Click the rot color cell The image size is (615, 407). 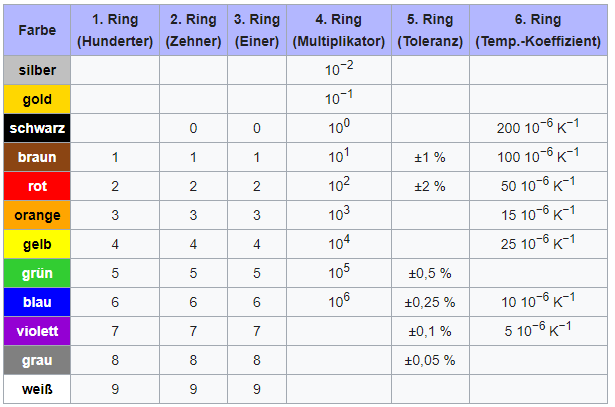pos(37,186)
